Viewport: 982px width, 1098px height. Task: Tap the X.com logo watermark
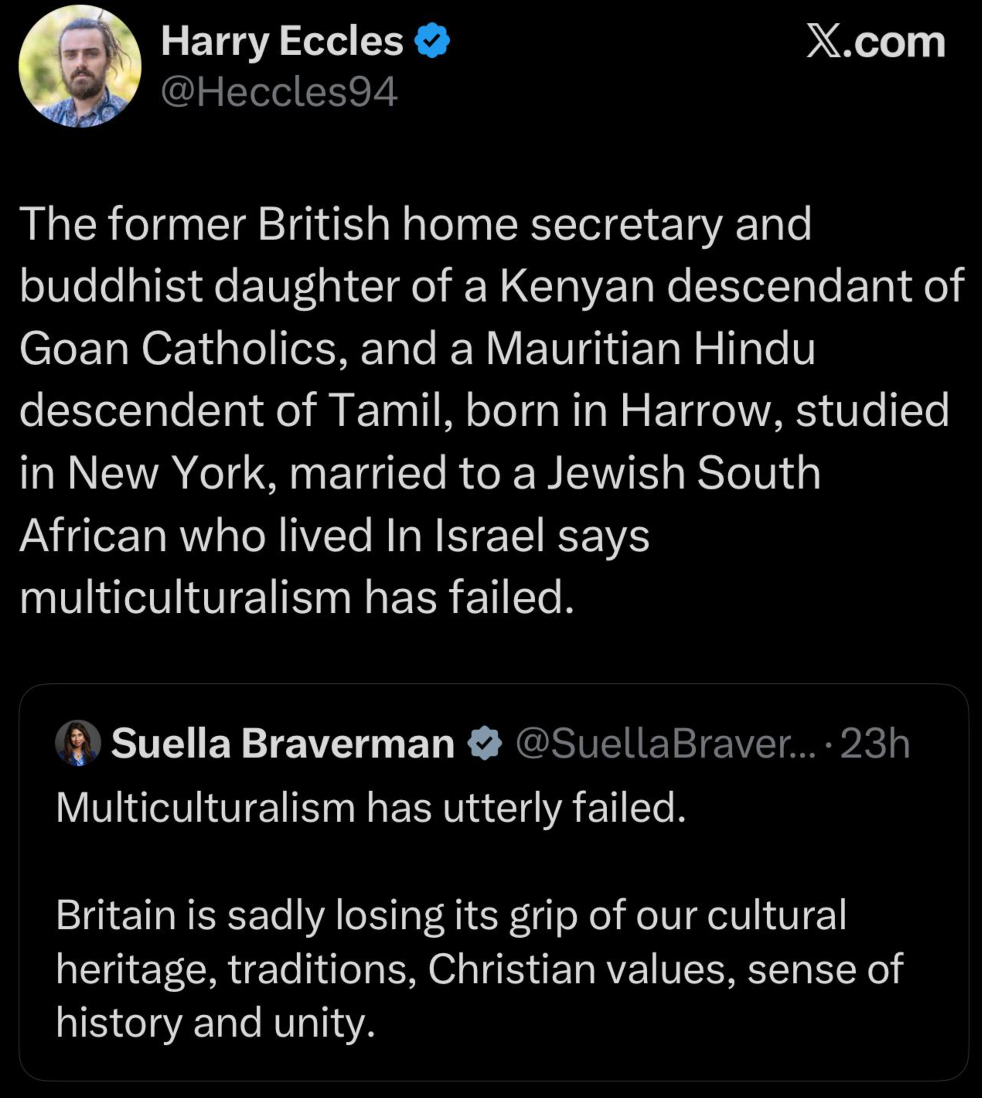click(875, 43)
